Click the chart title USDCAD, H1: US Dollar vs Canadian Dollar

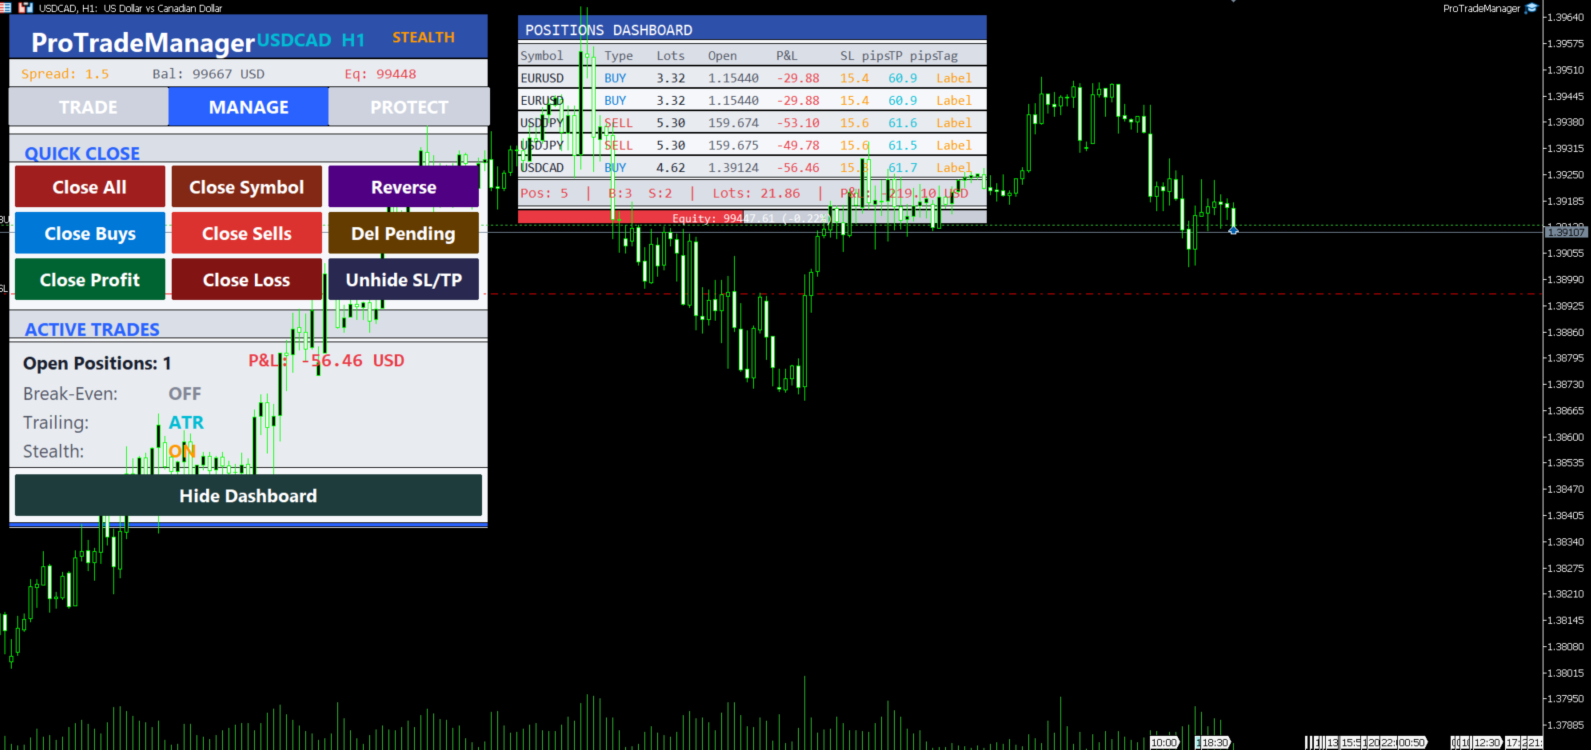click(x=131, y=8)
